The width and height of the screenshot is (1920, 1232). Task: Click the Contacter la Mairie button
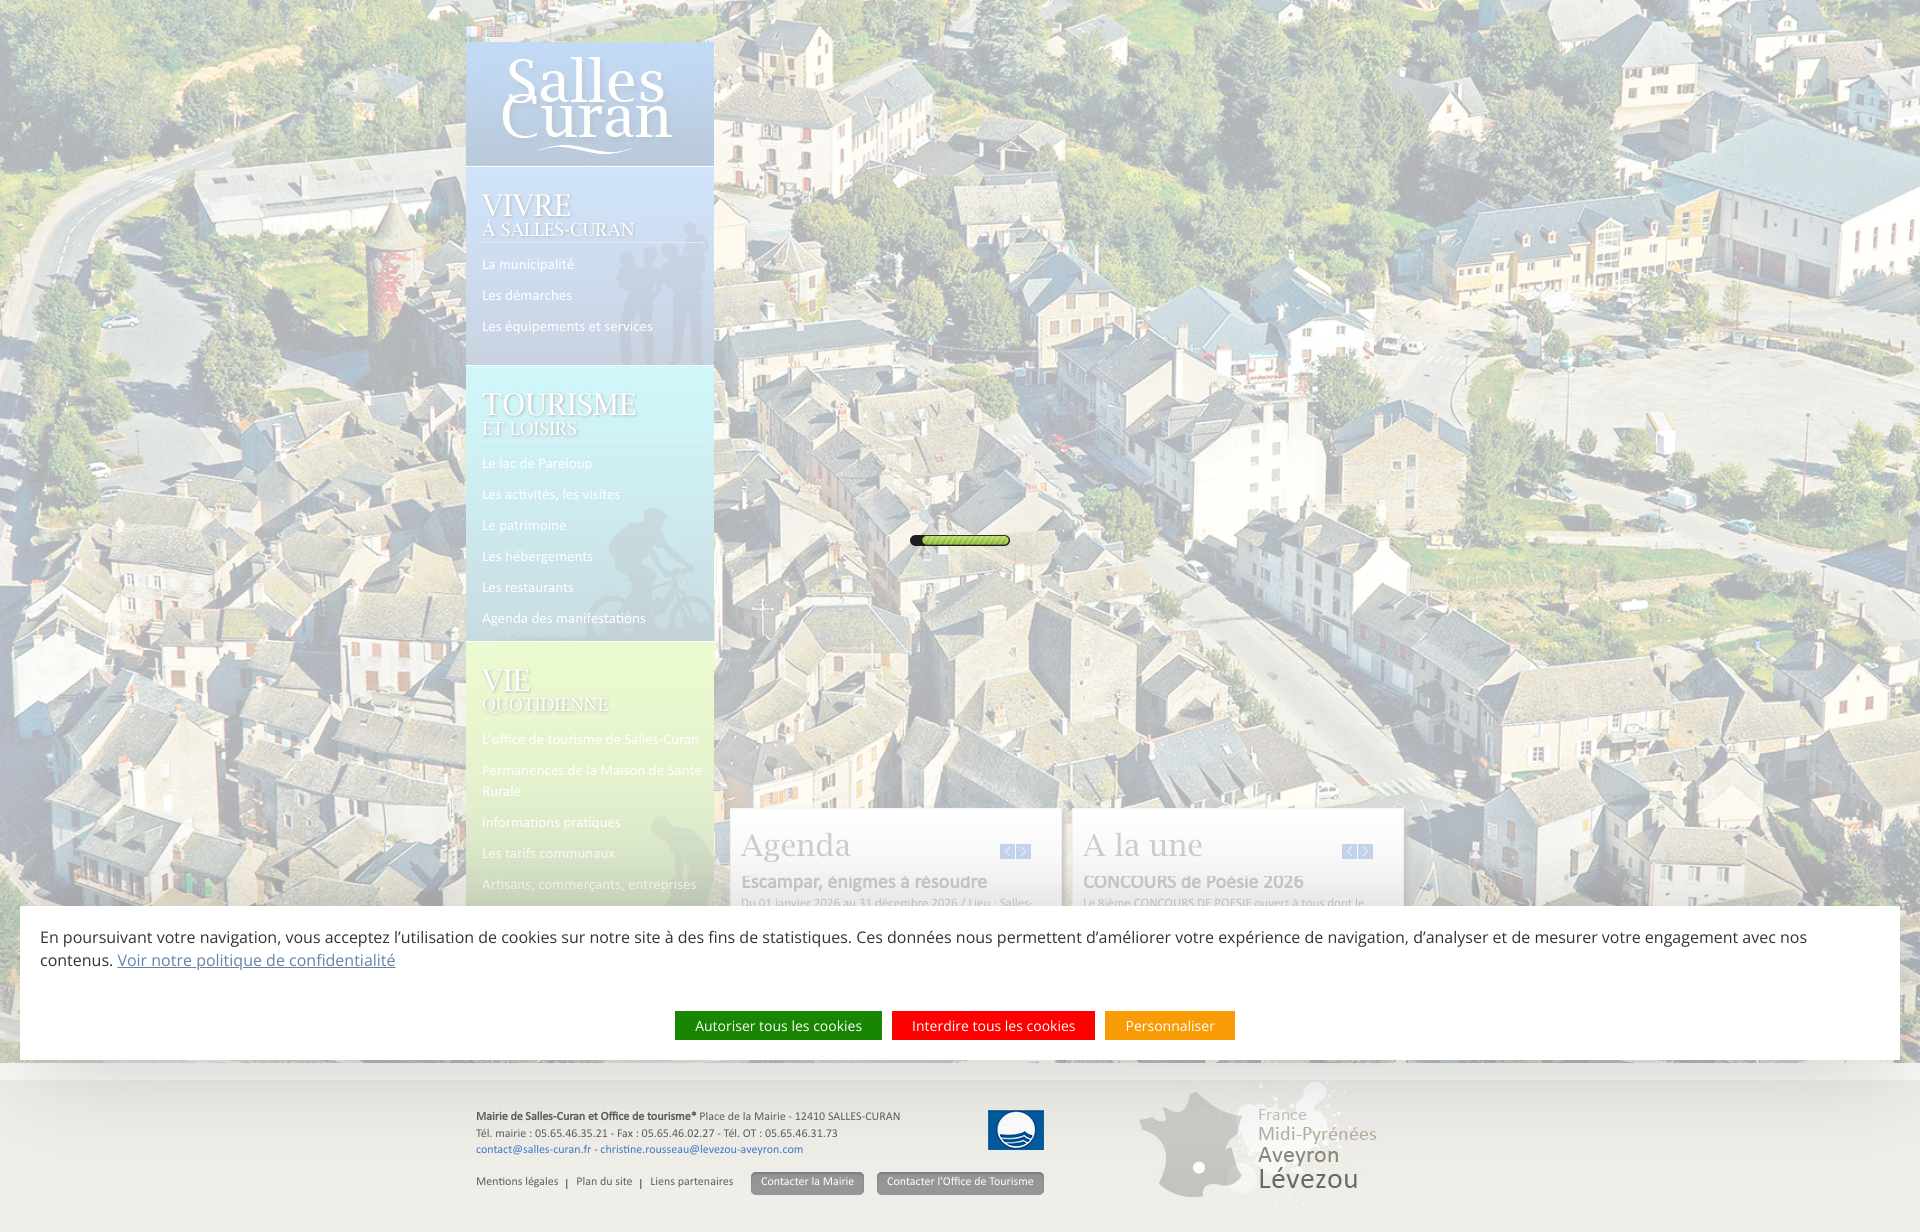[807, 1182]
